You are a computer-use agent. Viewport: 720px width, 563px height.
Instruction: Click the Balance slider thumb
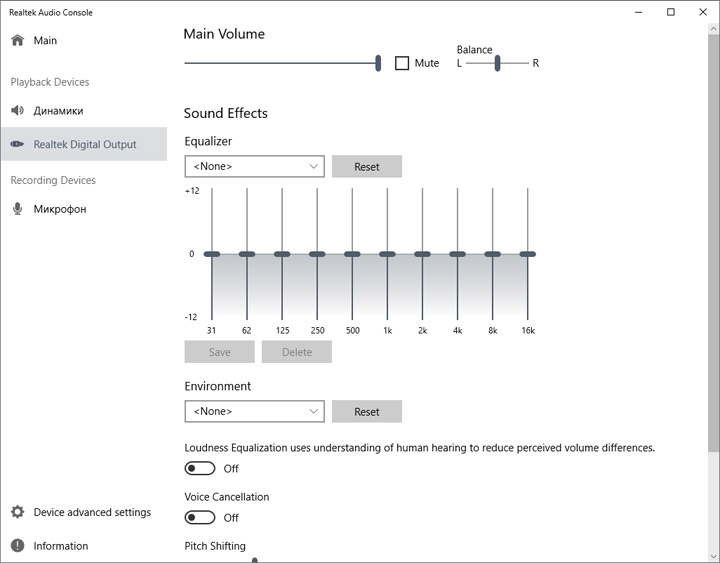click(497, 63)
